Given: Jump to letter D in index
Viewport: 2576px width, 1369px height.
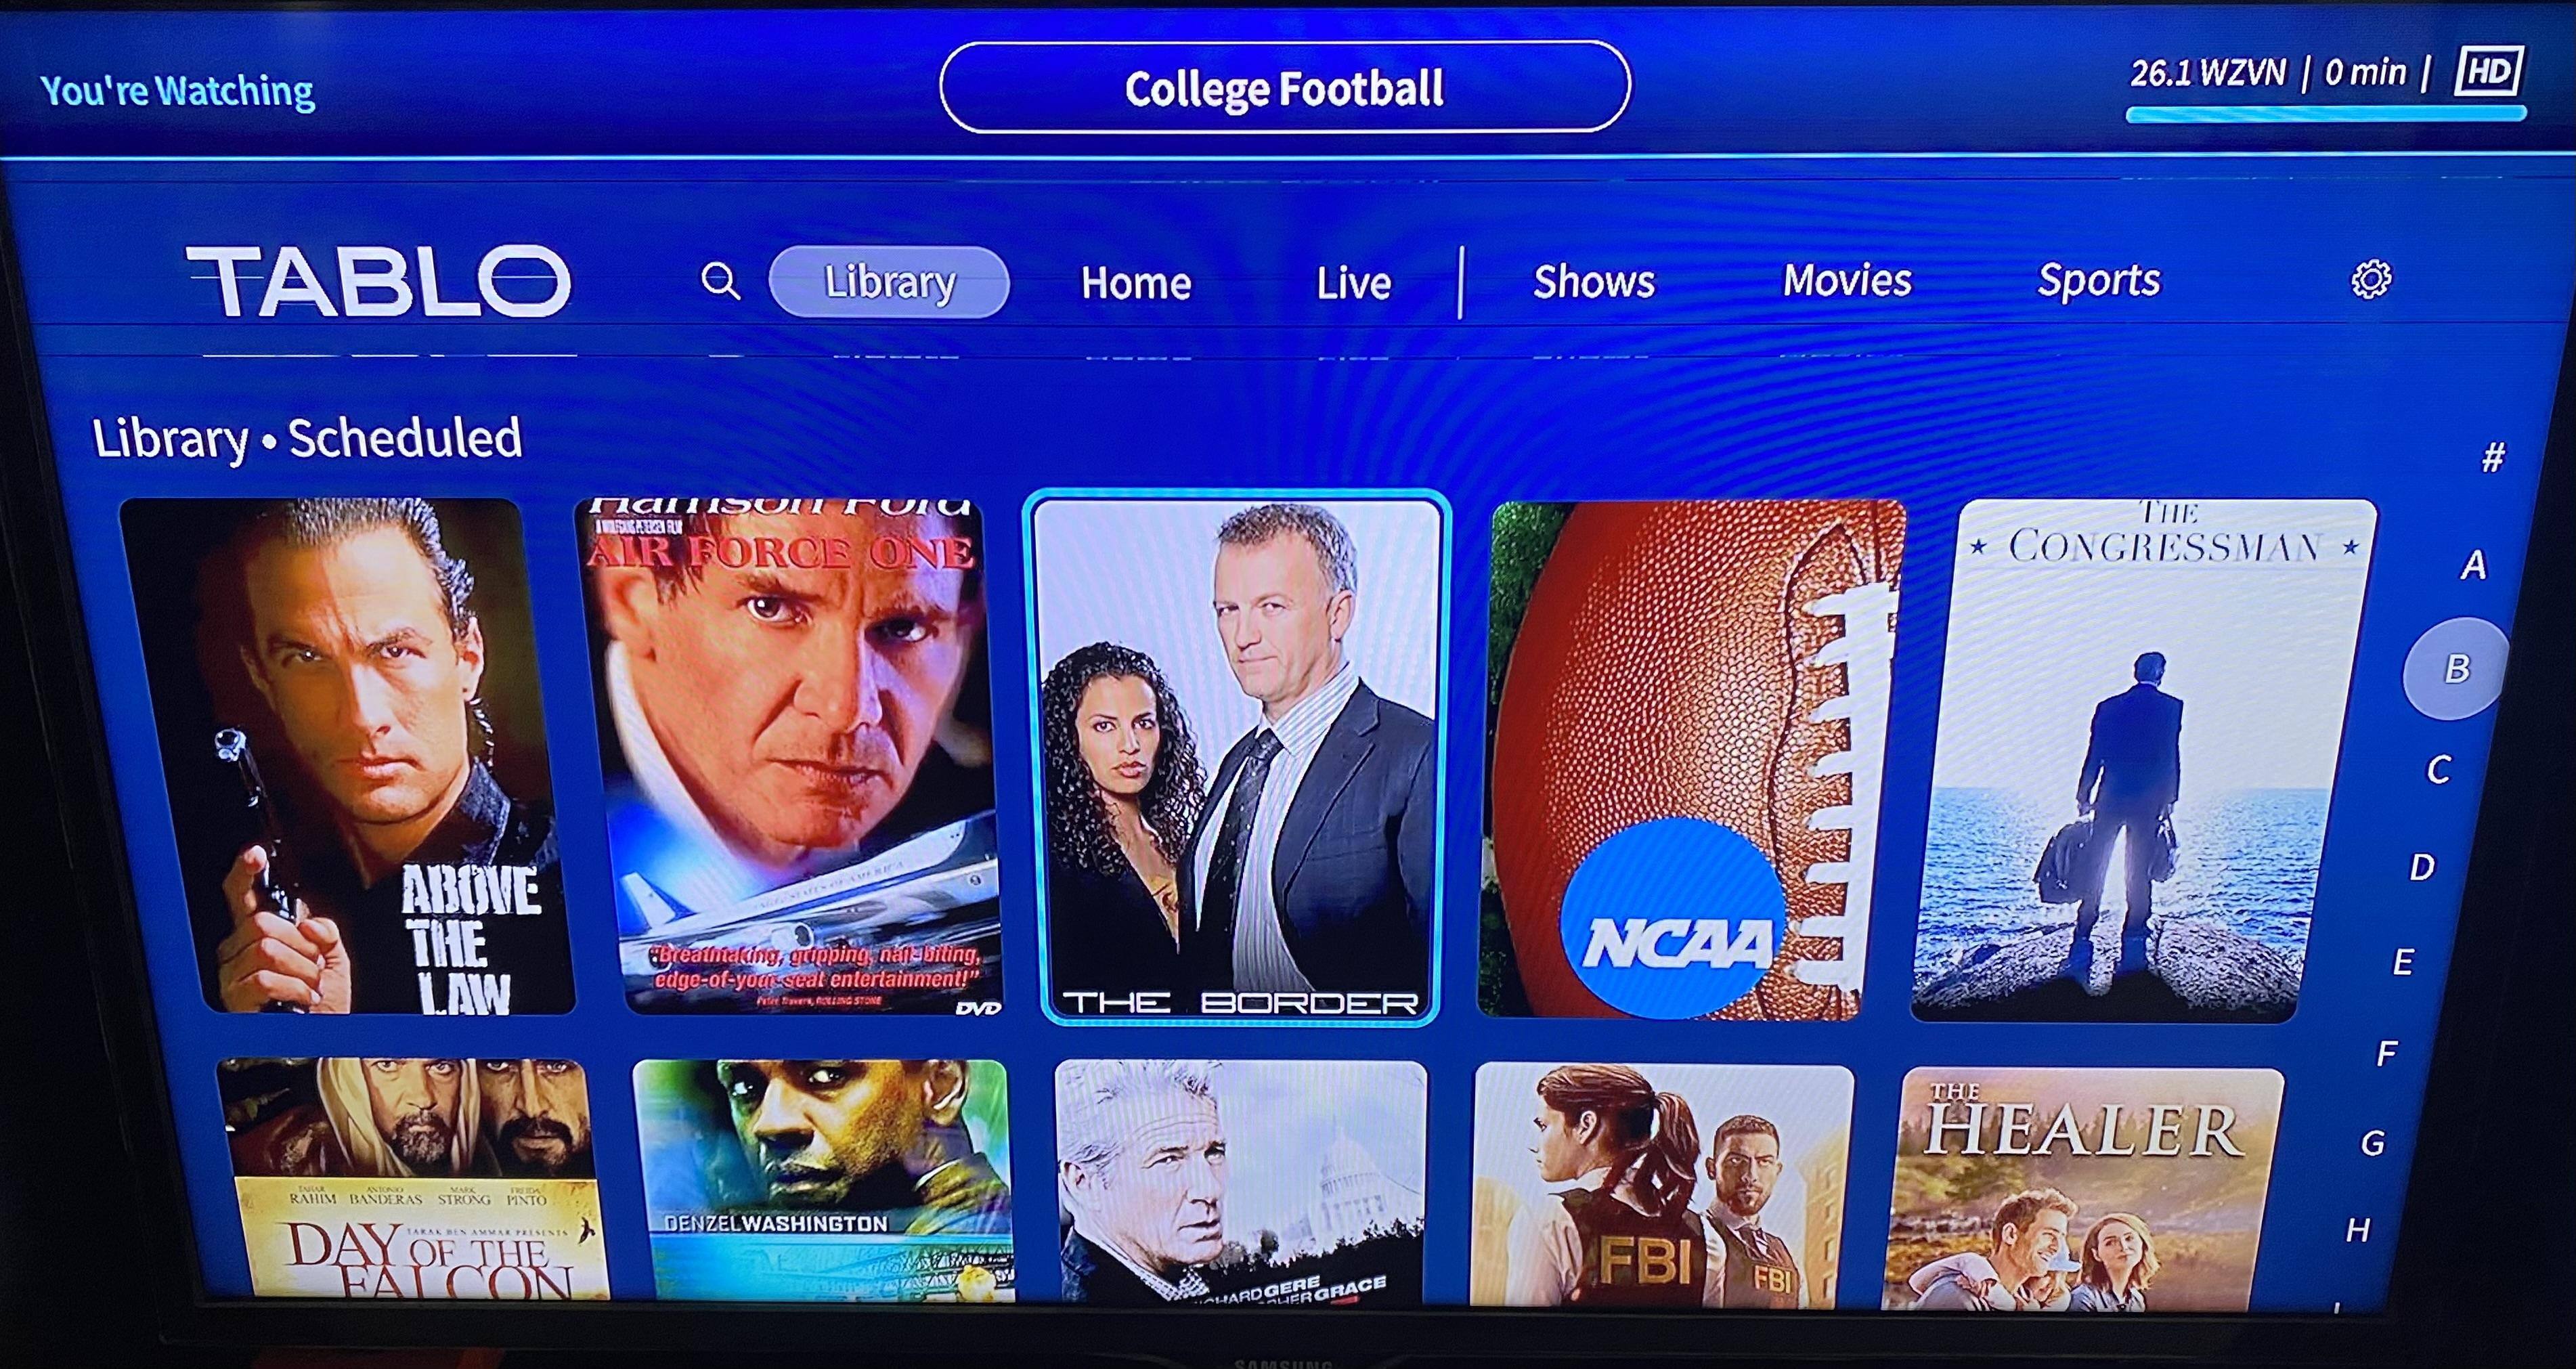Looking at the screenshot, I should click(x=2421, y=867).
